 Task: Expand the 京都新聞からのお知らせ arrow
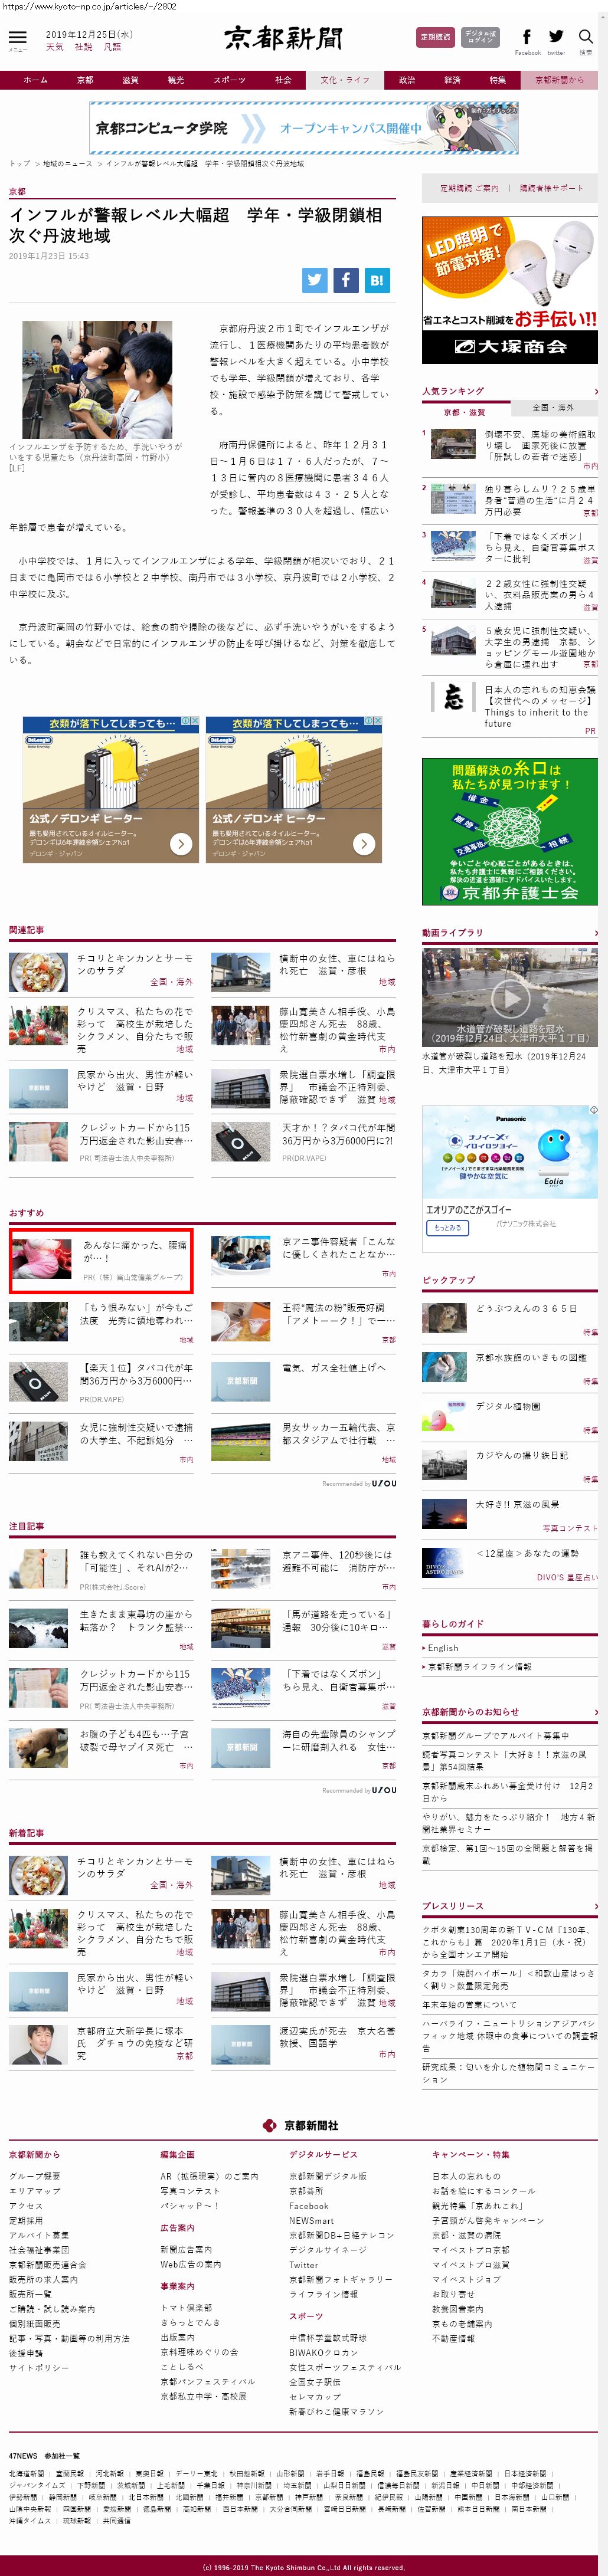tap(595, 1711)
